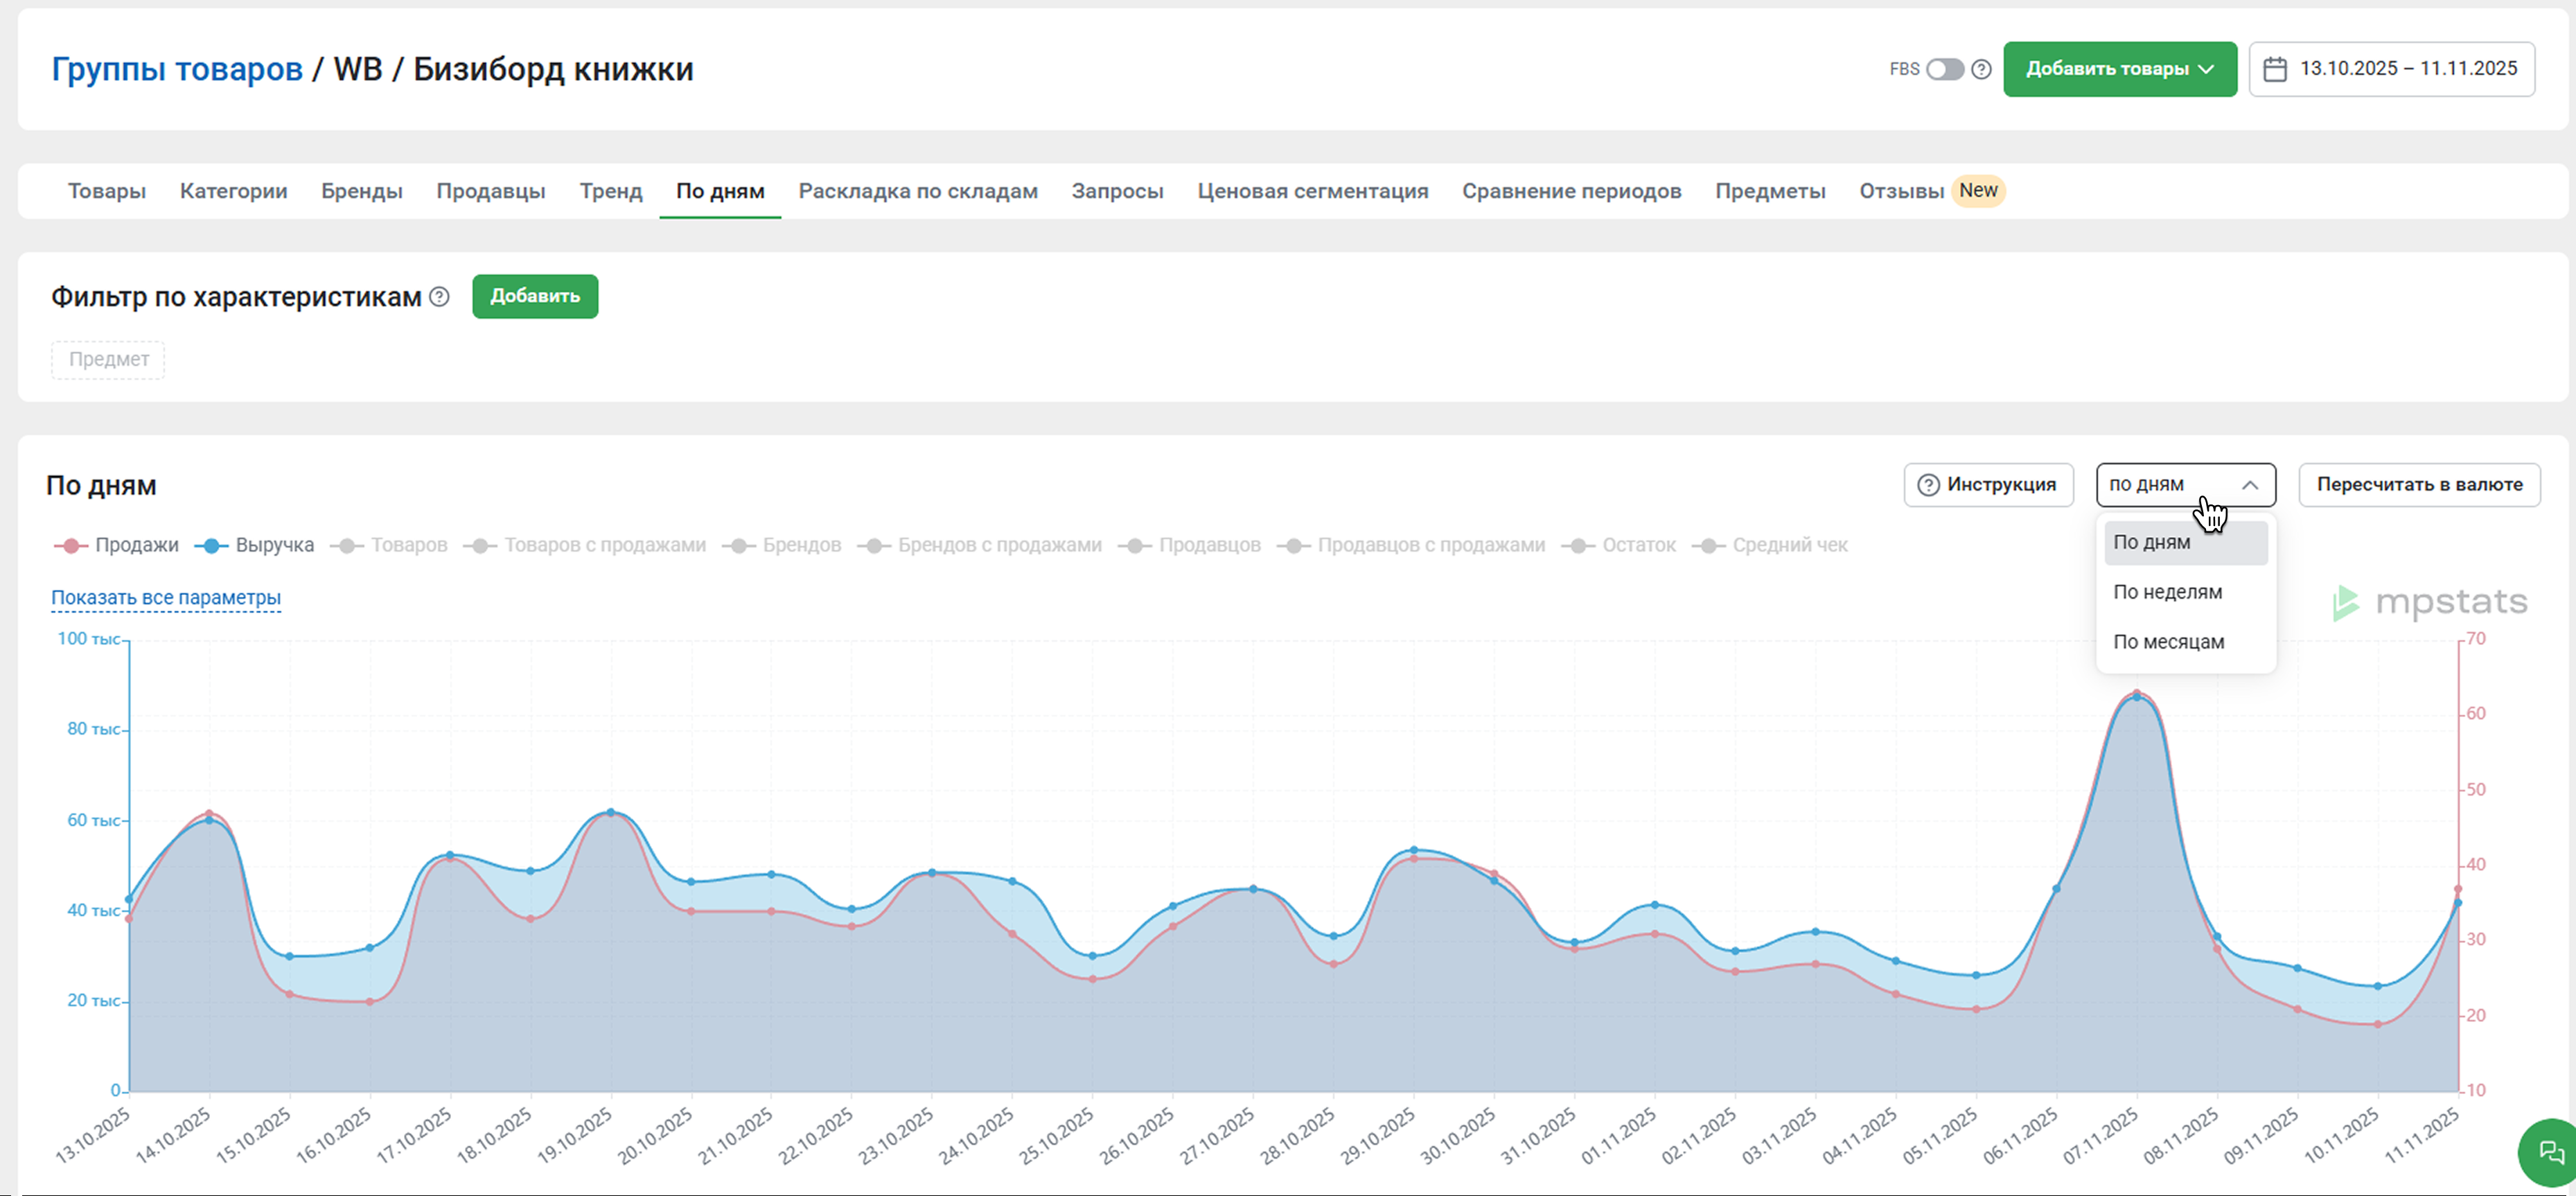Click the green Добавить filter button
The height and width of the screenshot is (1196, 2576).
[x=535, y=297]
